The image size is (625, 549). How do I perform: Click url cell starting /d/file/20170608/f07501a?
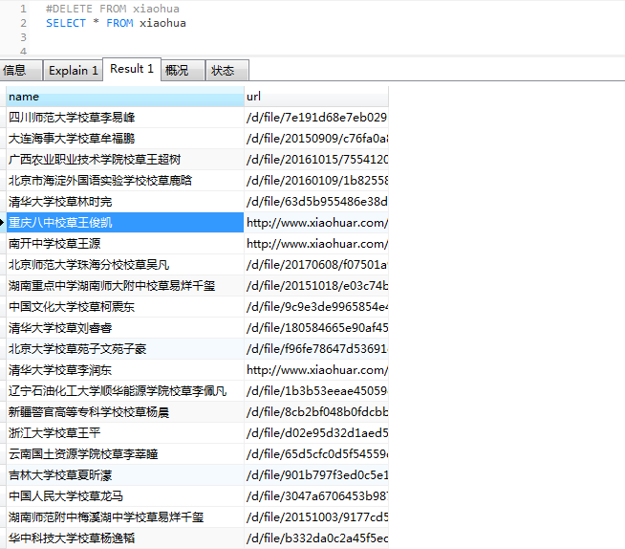click(316, 265)
